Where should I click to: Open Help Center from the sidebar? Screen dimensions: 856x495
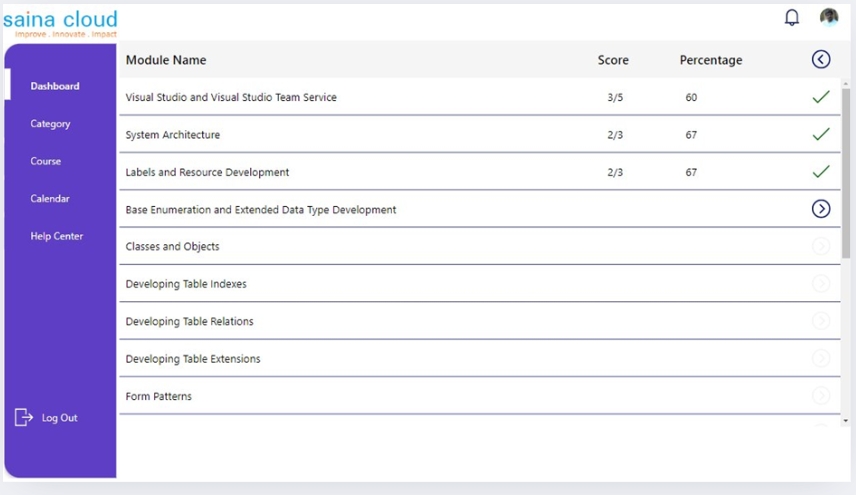[x=57, y=236]
